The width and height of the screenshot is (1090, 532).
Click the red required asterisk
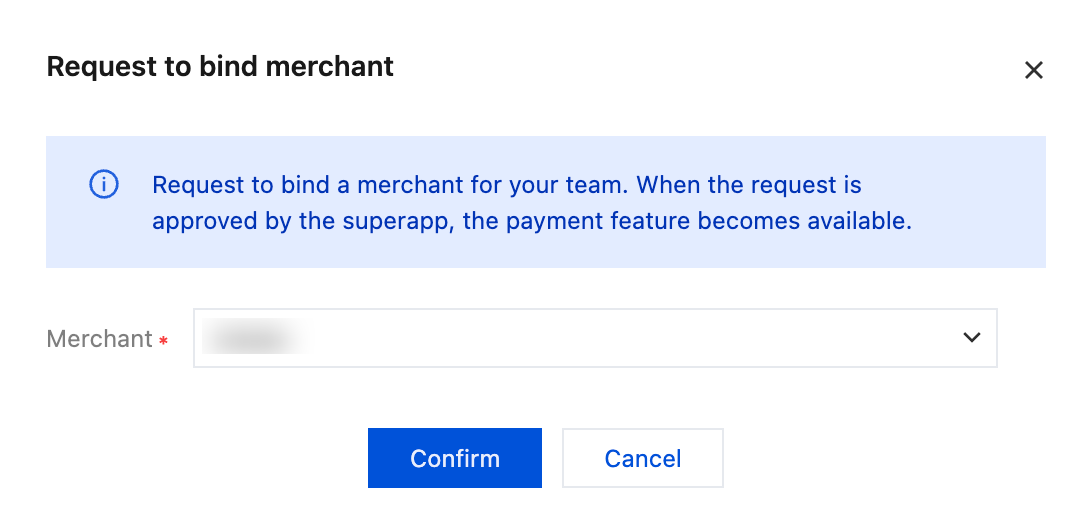click(x=163, y=341)
